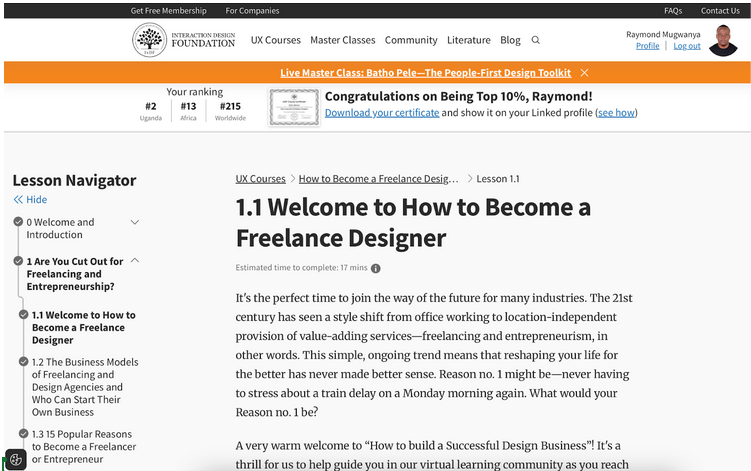Image resolution: width=751 pixels, height=471 pixels.
Task: Open the accessibility widget in bottom-left corner
Action: [15, 459]
